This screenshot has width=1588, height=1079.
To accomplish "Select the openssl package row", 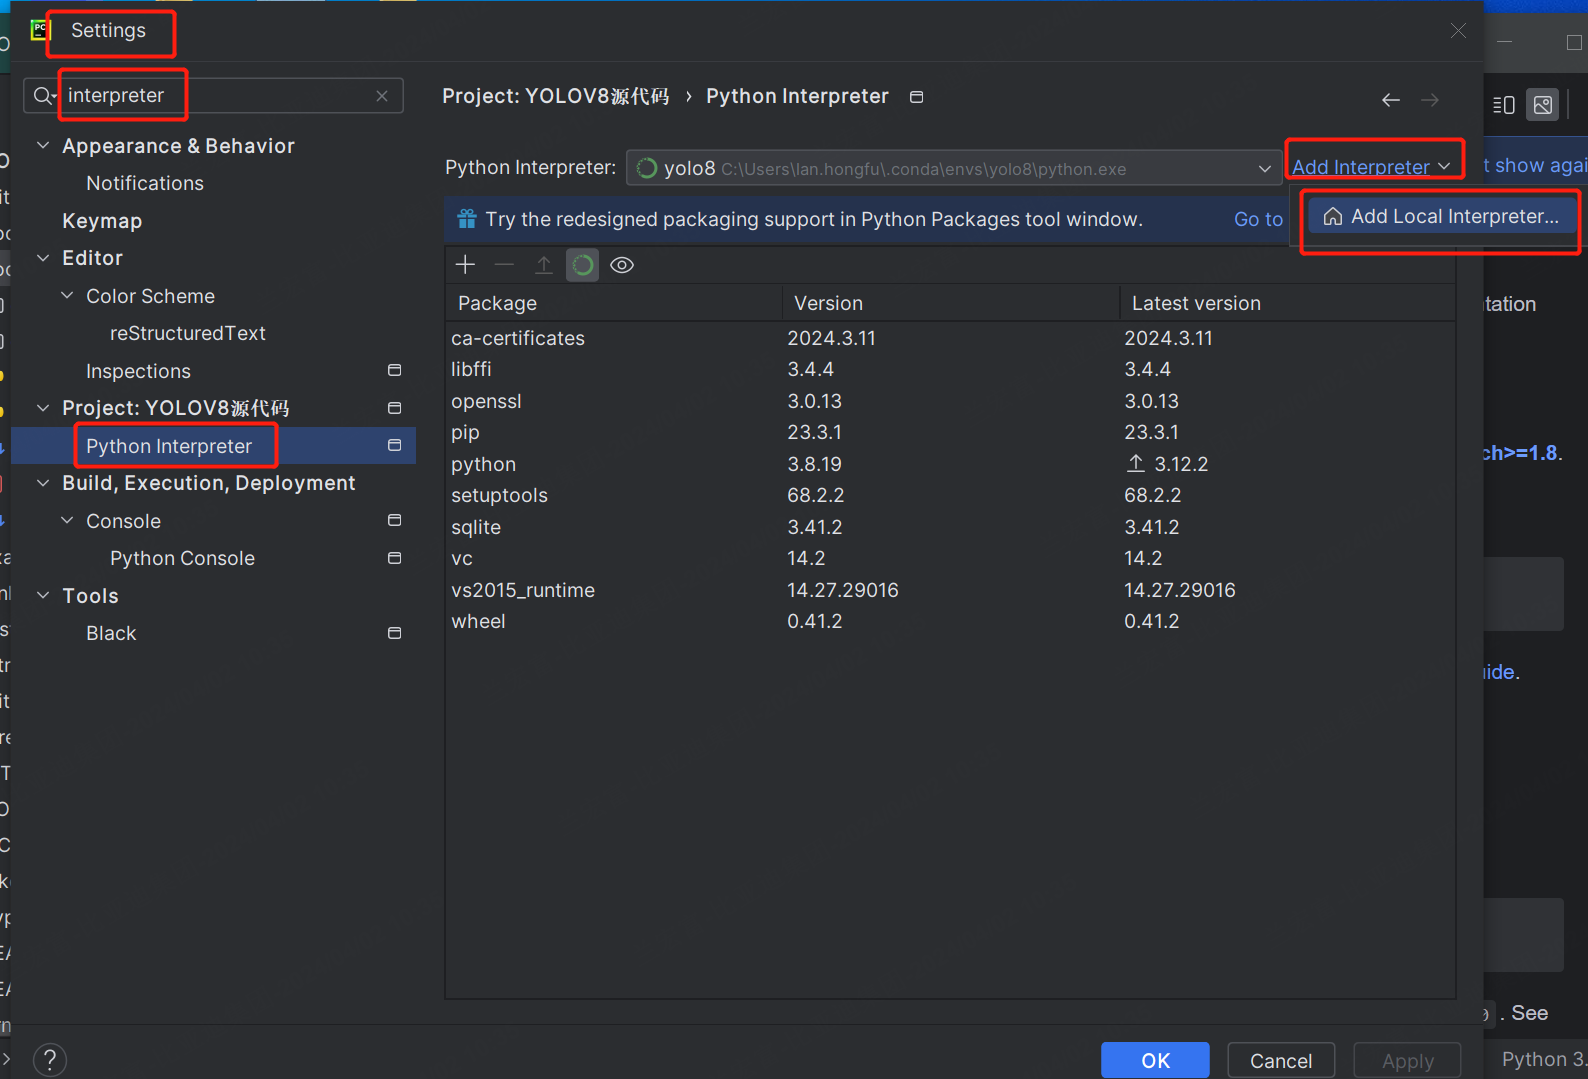I will (x=950, y=401).
